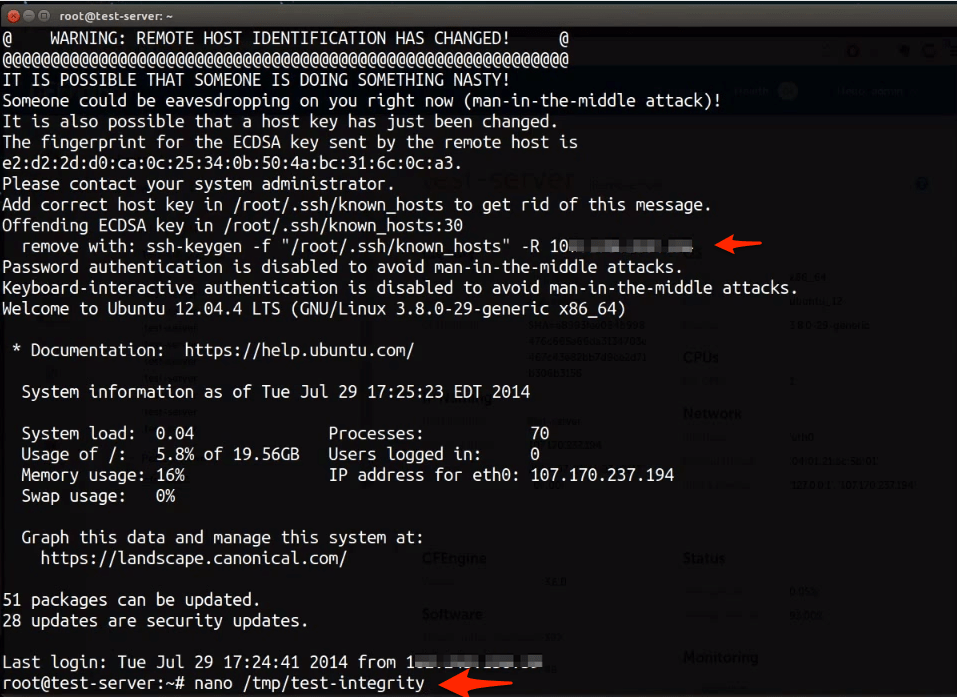Expand the CPUs section

pyautogui.click(x=700, y=357)
